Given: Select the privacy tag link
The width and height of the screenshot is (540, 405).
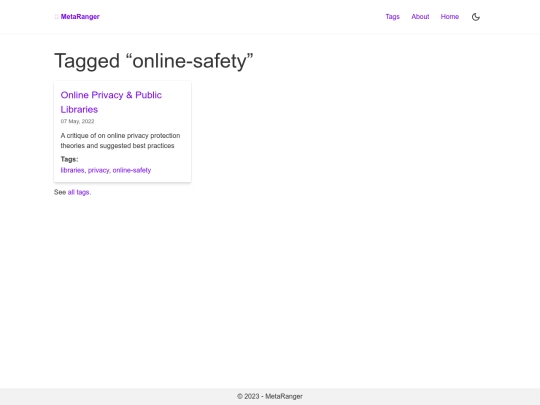Looking at the screenshot, I should click(x=98, y=170).
